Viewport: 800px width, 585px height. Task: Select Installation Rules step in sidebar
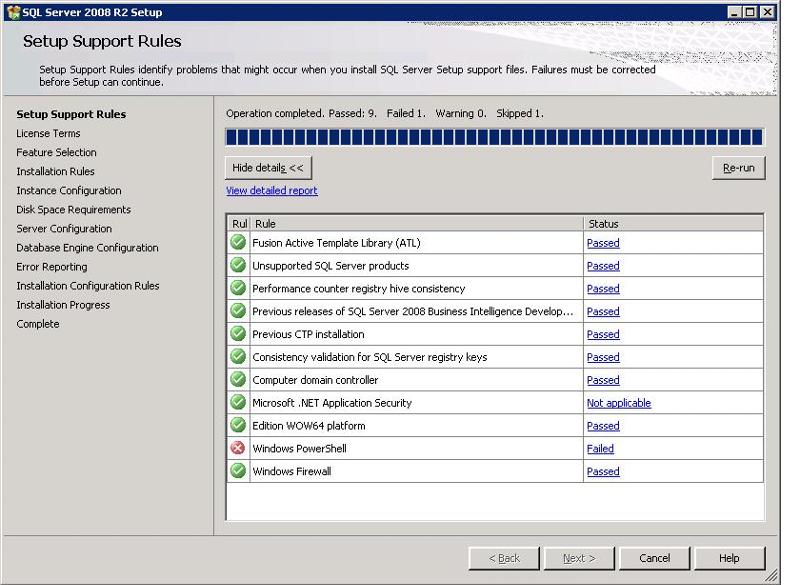[55, 171]
